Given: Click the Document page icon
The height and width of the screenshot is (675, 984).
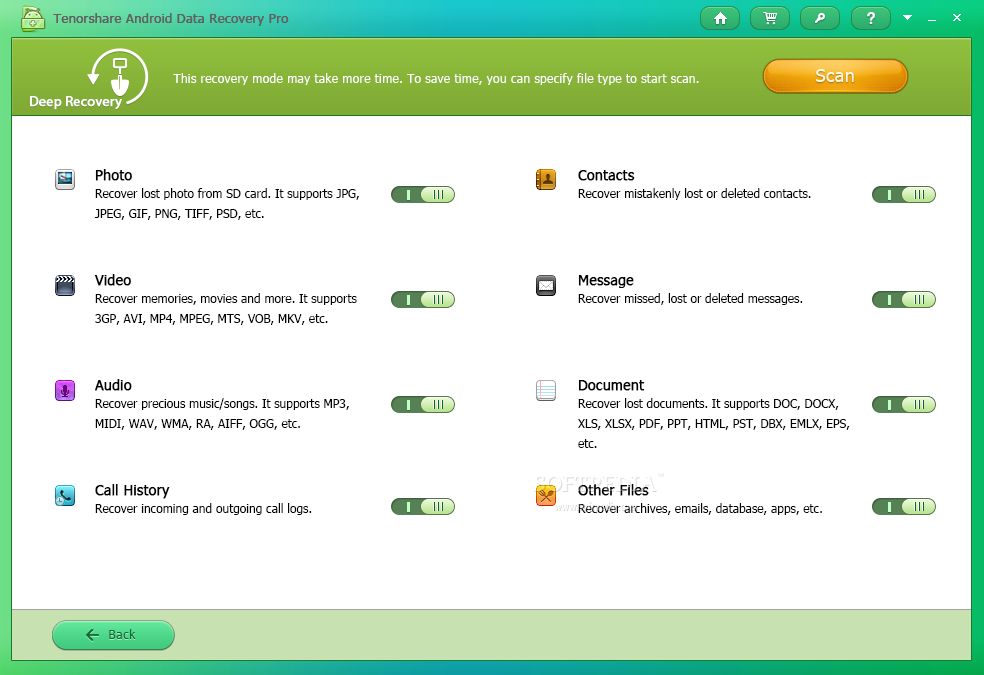Looking at the screenshot, I should pyautogui.click(x=546, y=390).
